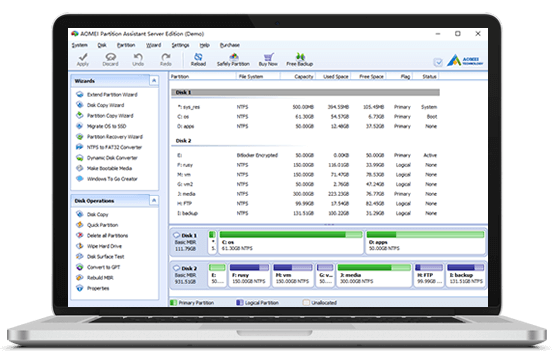
Task: Open the Dynamic Disk Converter
Action: click(x=107, y=158)
